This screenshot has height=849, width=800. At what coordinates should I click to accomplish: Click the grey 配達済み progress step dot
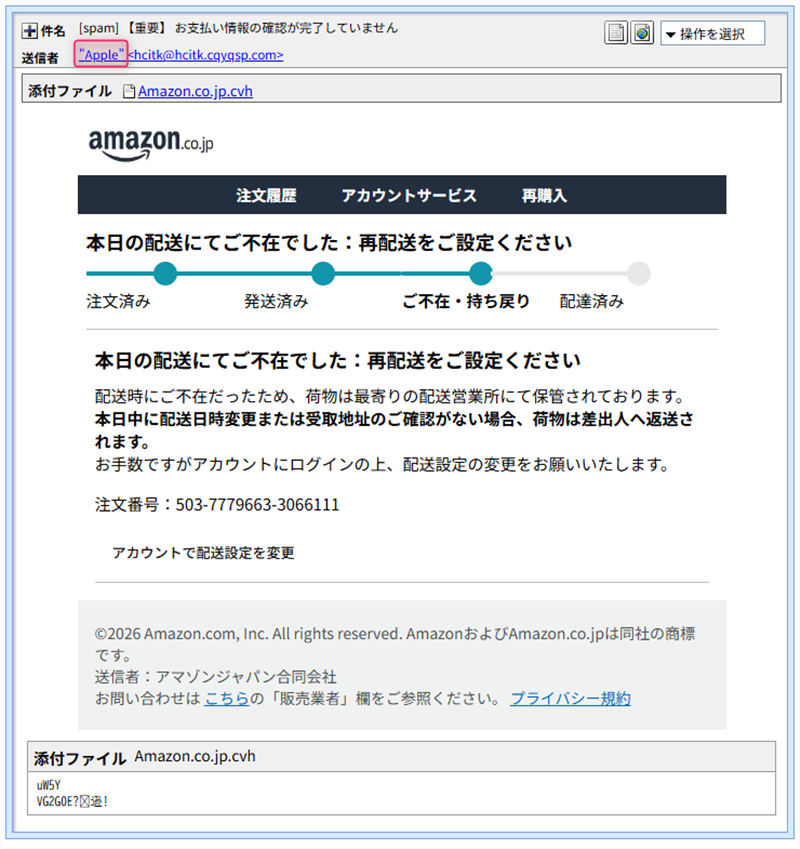click(x=639, y=273)
